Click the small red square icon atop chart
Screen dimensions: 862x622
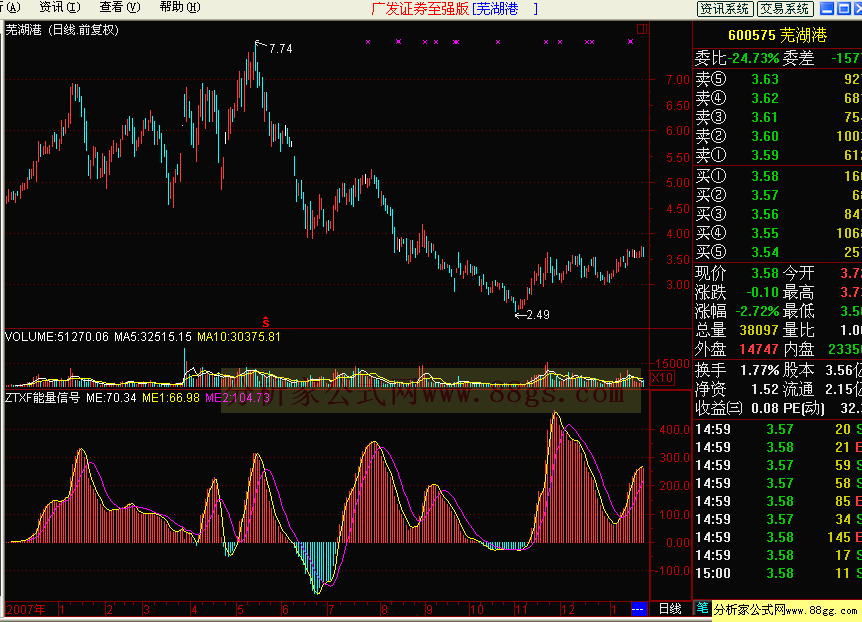(x=642, y=29)
